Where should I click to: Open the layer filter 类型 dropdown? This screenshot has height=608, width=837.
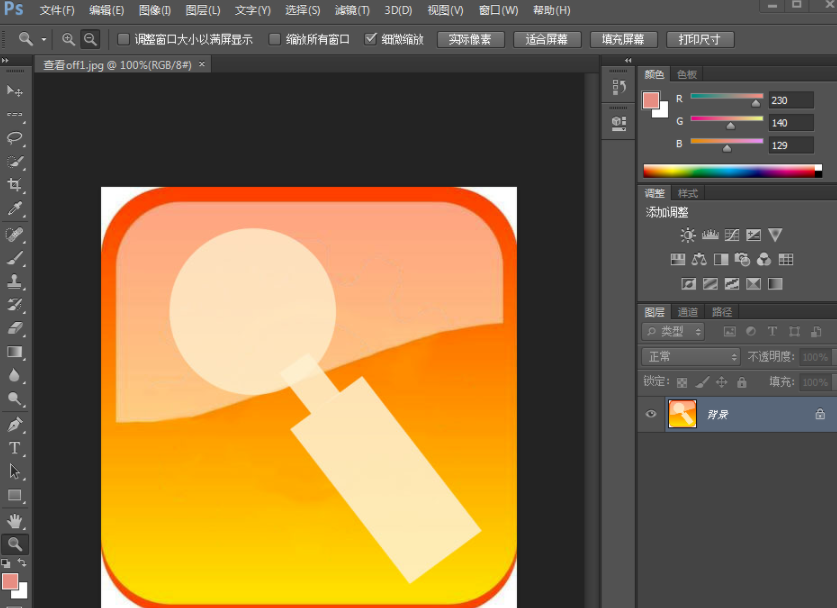click(674, 331)
